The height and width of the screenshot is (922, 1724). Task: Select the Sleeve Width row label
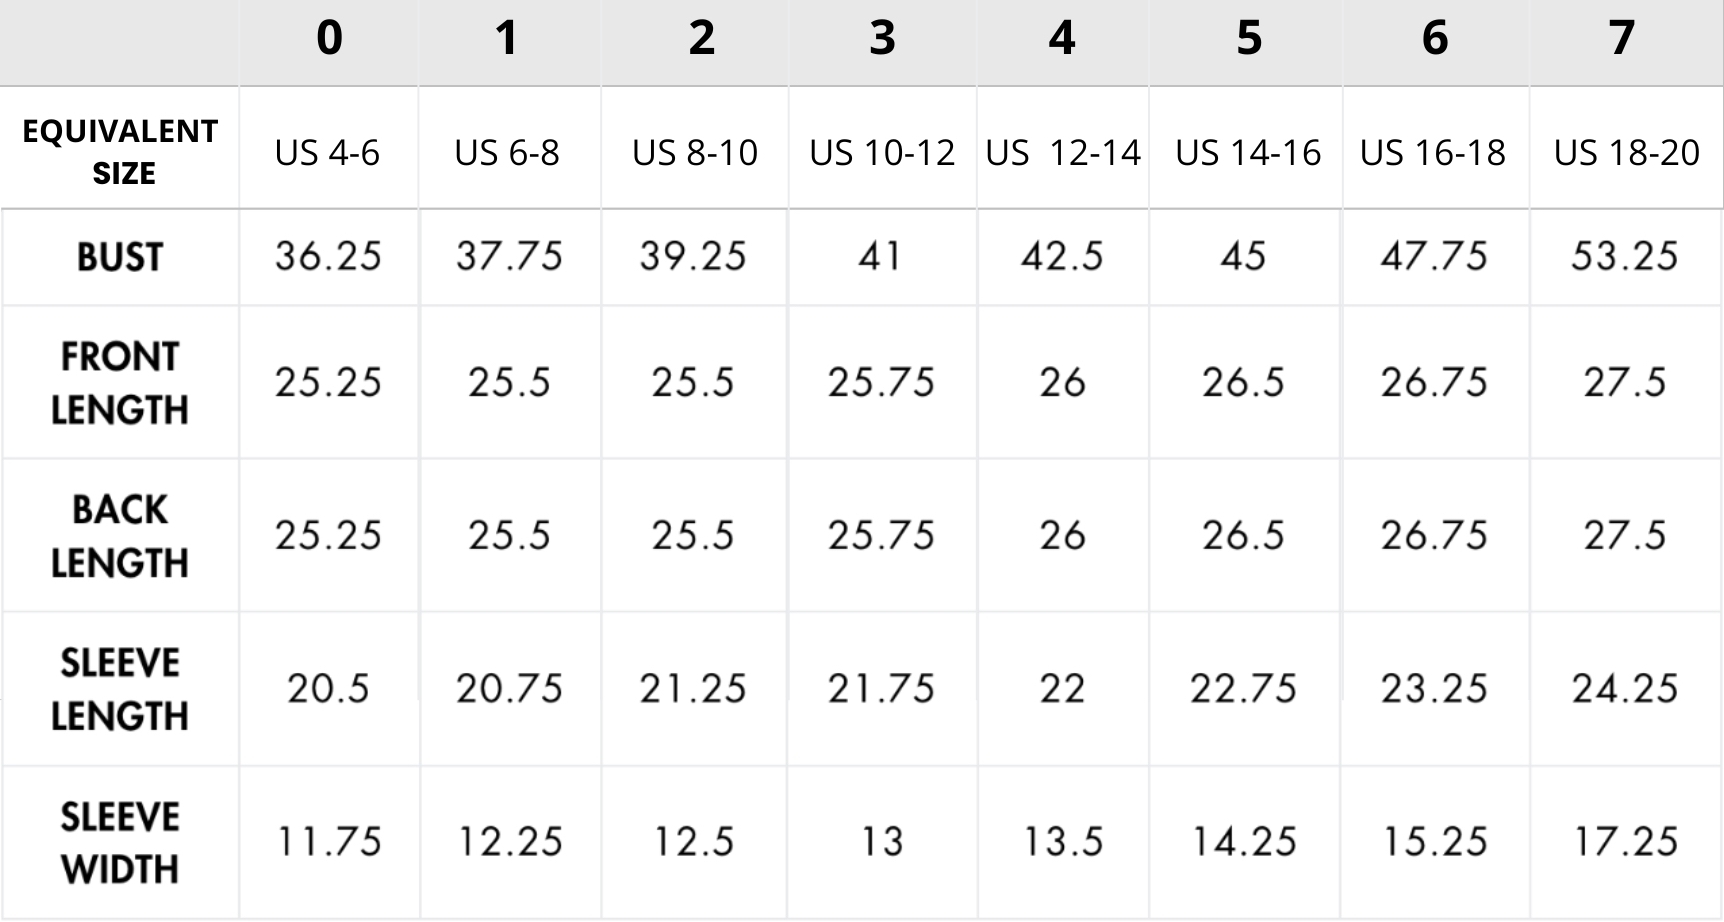120,843
